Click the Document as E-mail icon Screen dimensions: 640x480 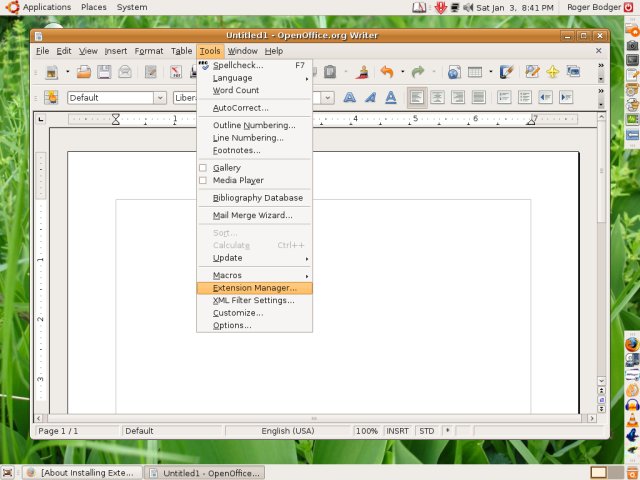125,72
